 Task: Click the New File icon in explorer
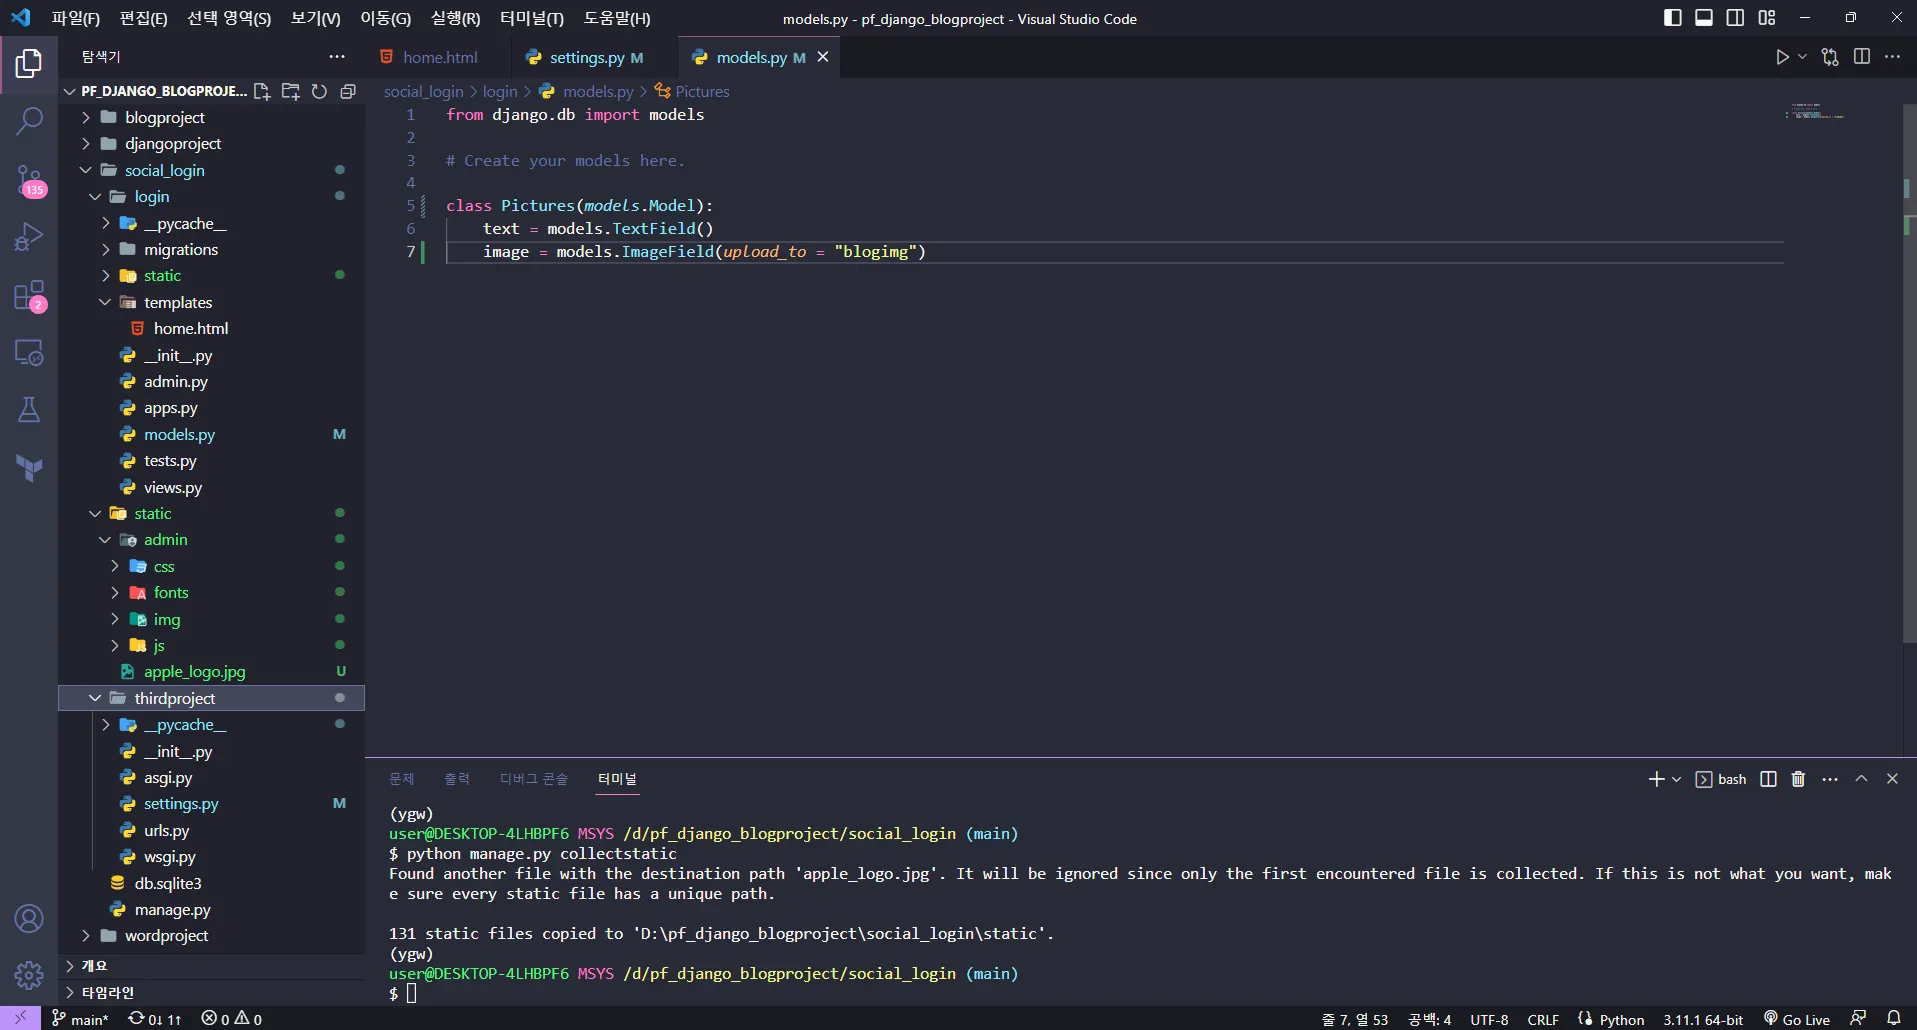coord(262,91)
